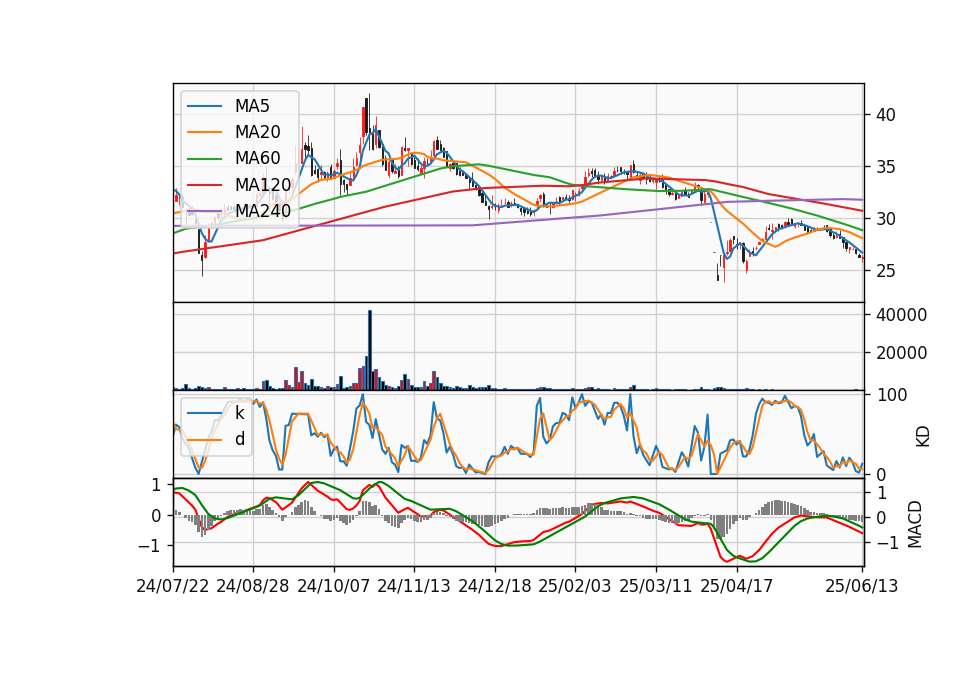The height and width of the screenshot is (690, 960).
Task: Click the tallest volume bar spike
Action: click(x=370, y=350)
